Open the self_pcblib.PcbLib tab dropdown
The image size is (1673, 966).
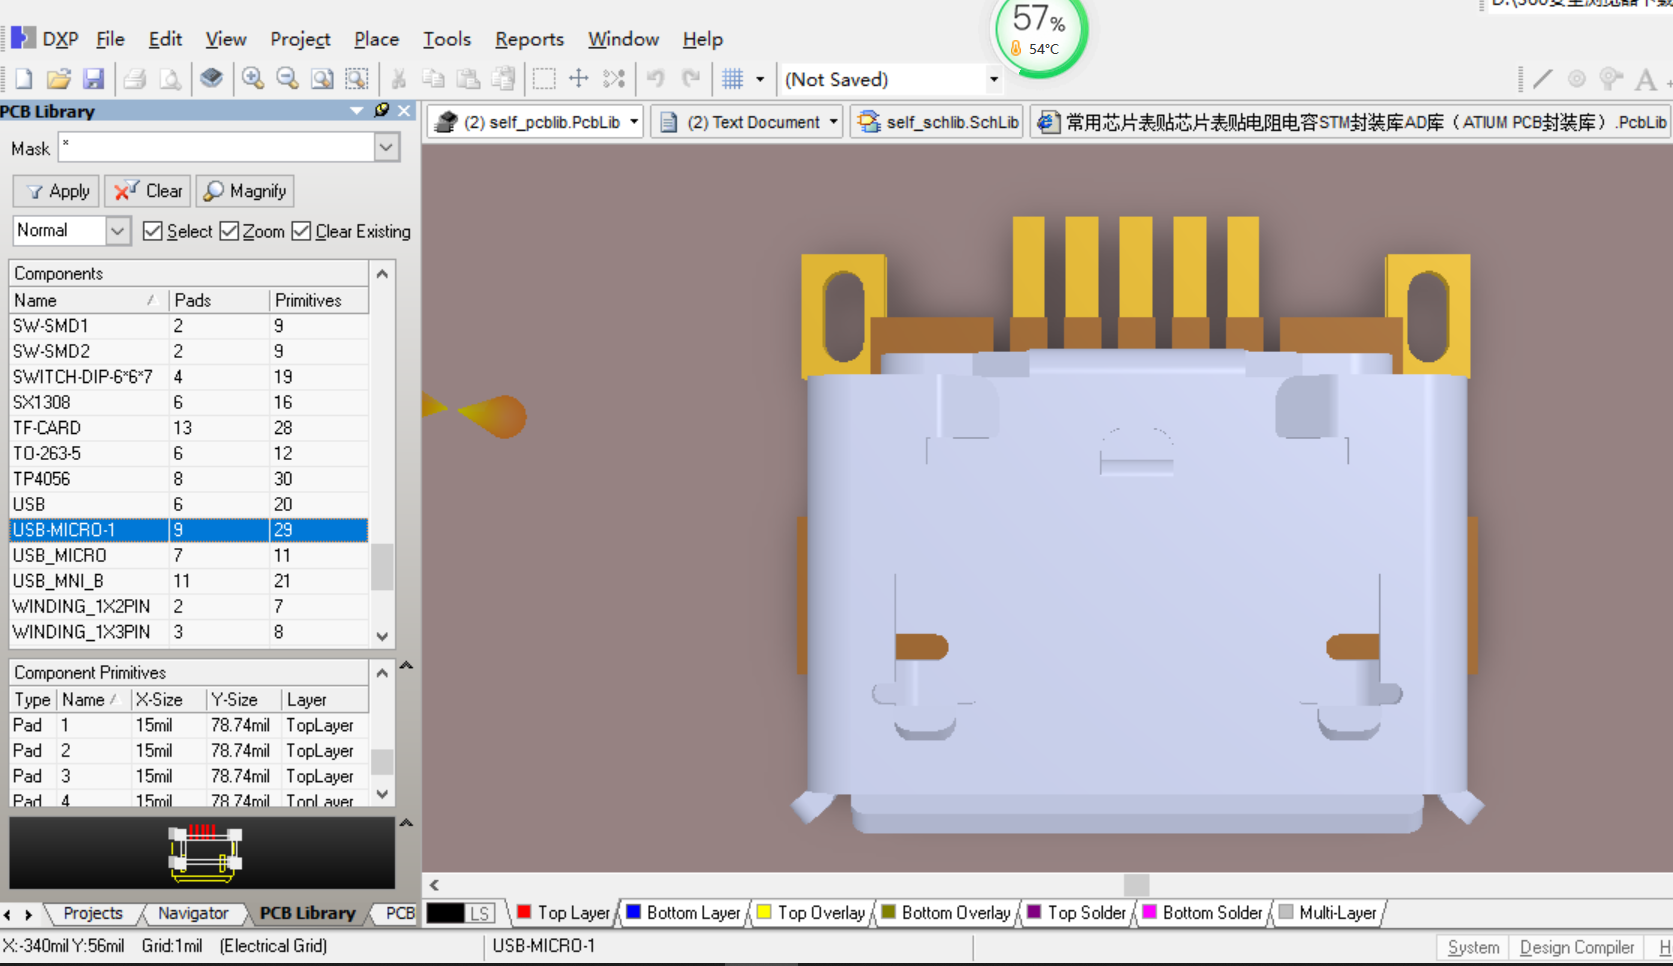[x=634, y=122]
